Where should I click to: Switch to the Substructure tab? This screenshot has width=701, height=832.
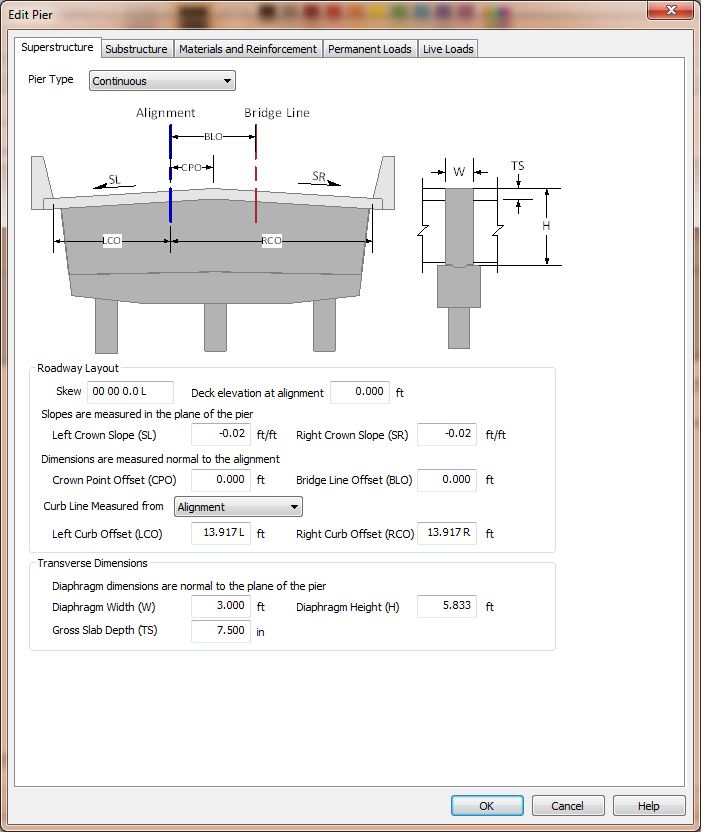click(136, 49)
